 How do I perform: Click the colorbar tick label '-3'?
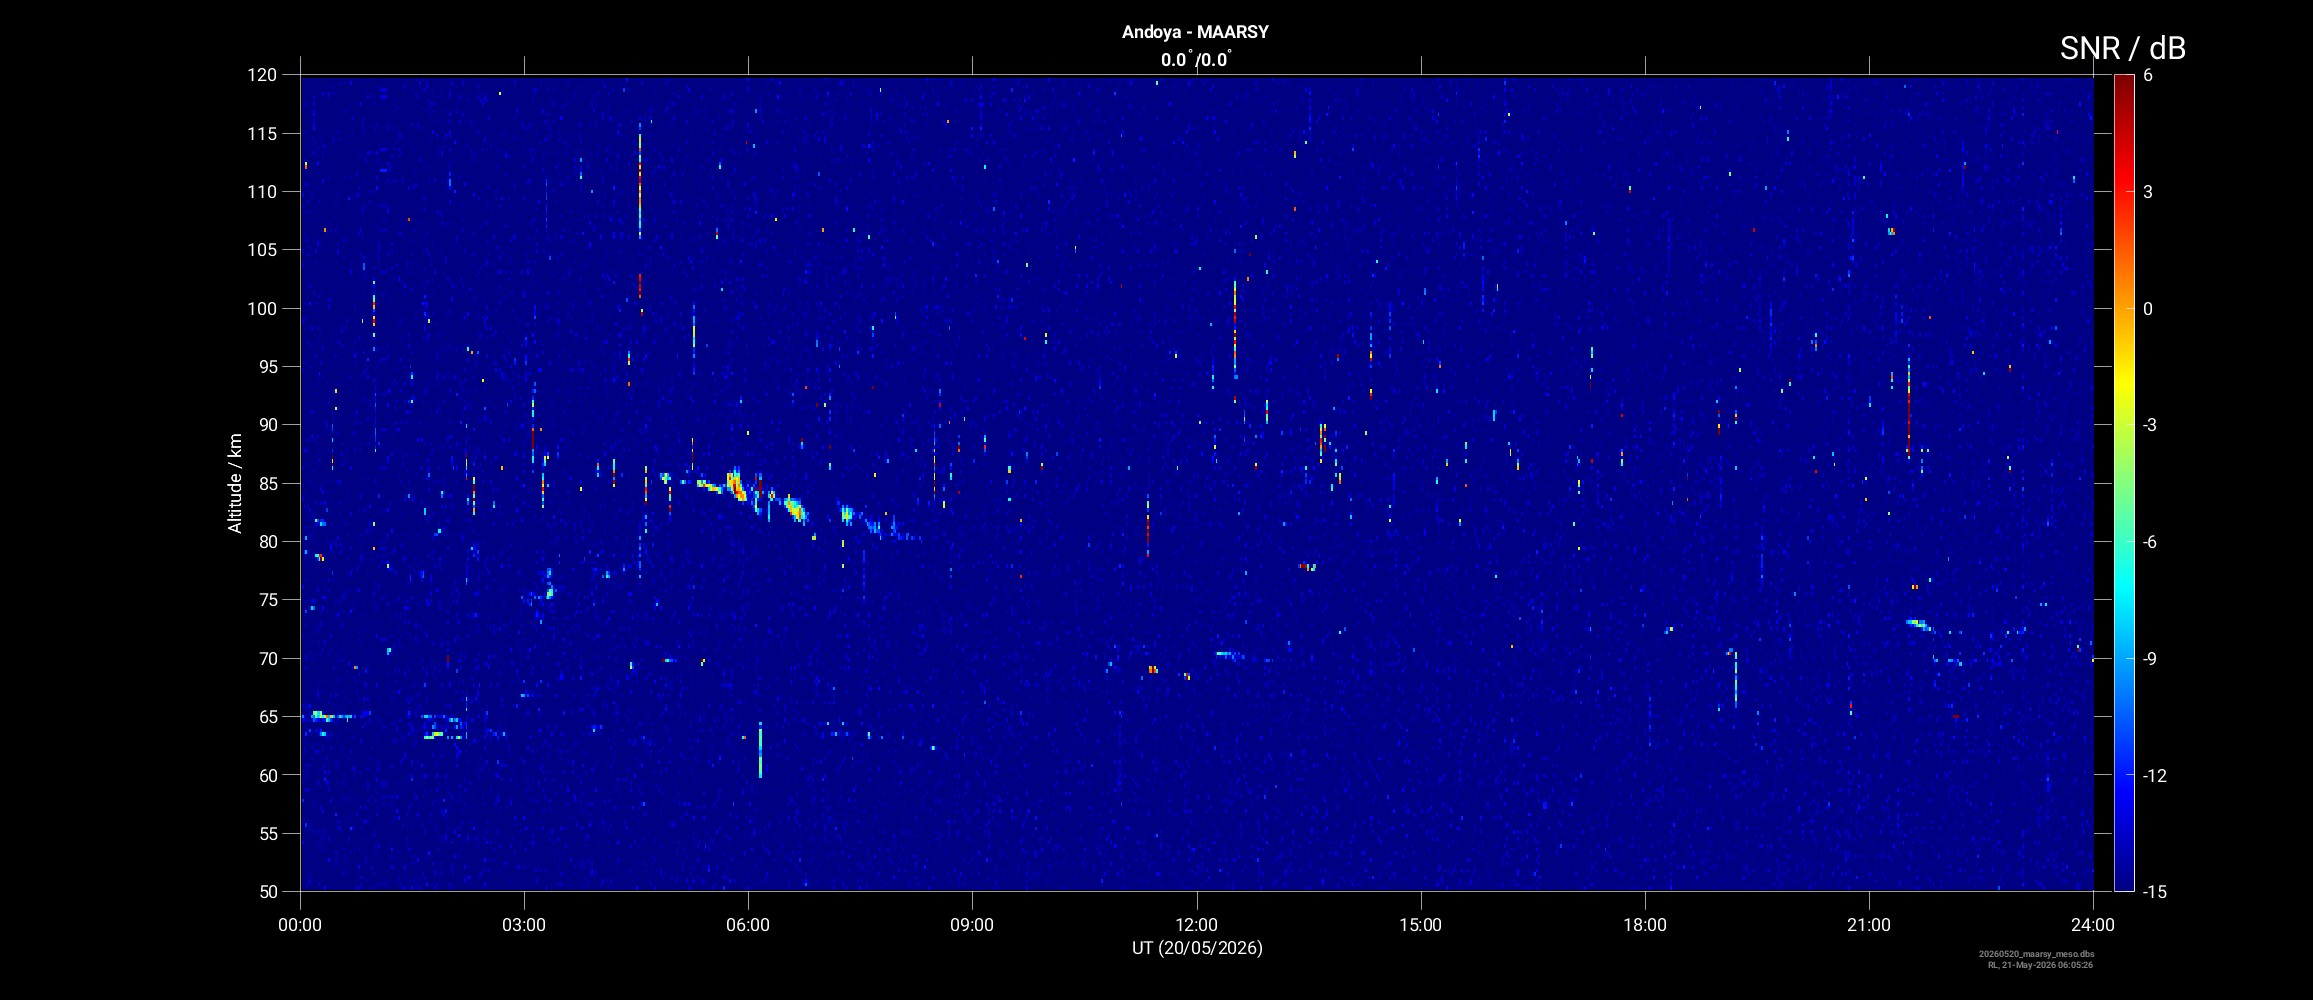coord(2149,425)
